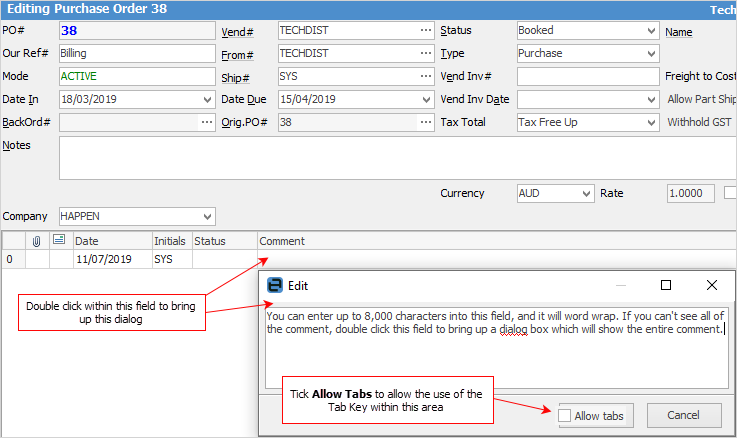This screenshot has height=438, width=737.
Task: Tick the Allow tabs checkbox
Action: tap(565, 416)
